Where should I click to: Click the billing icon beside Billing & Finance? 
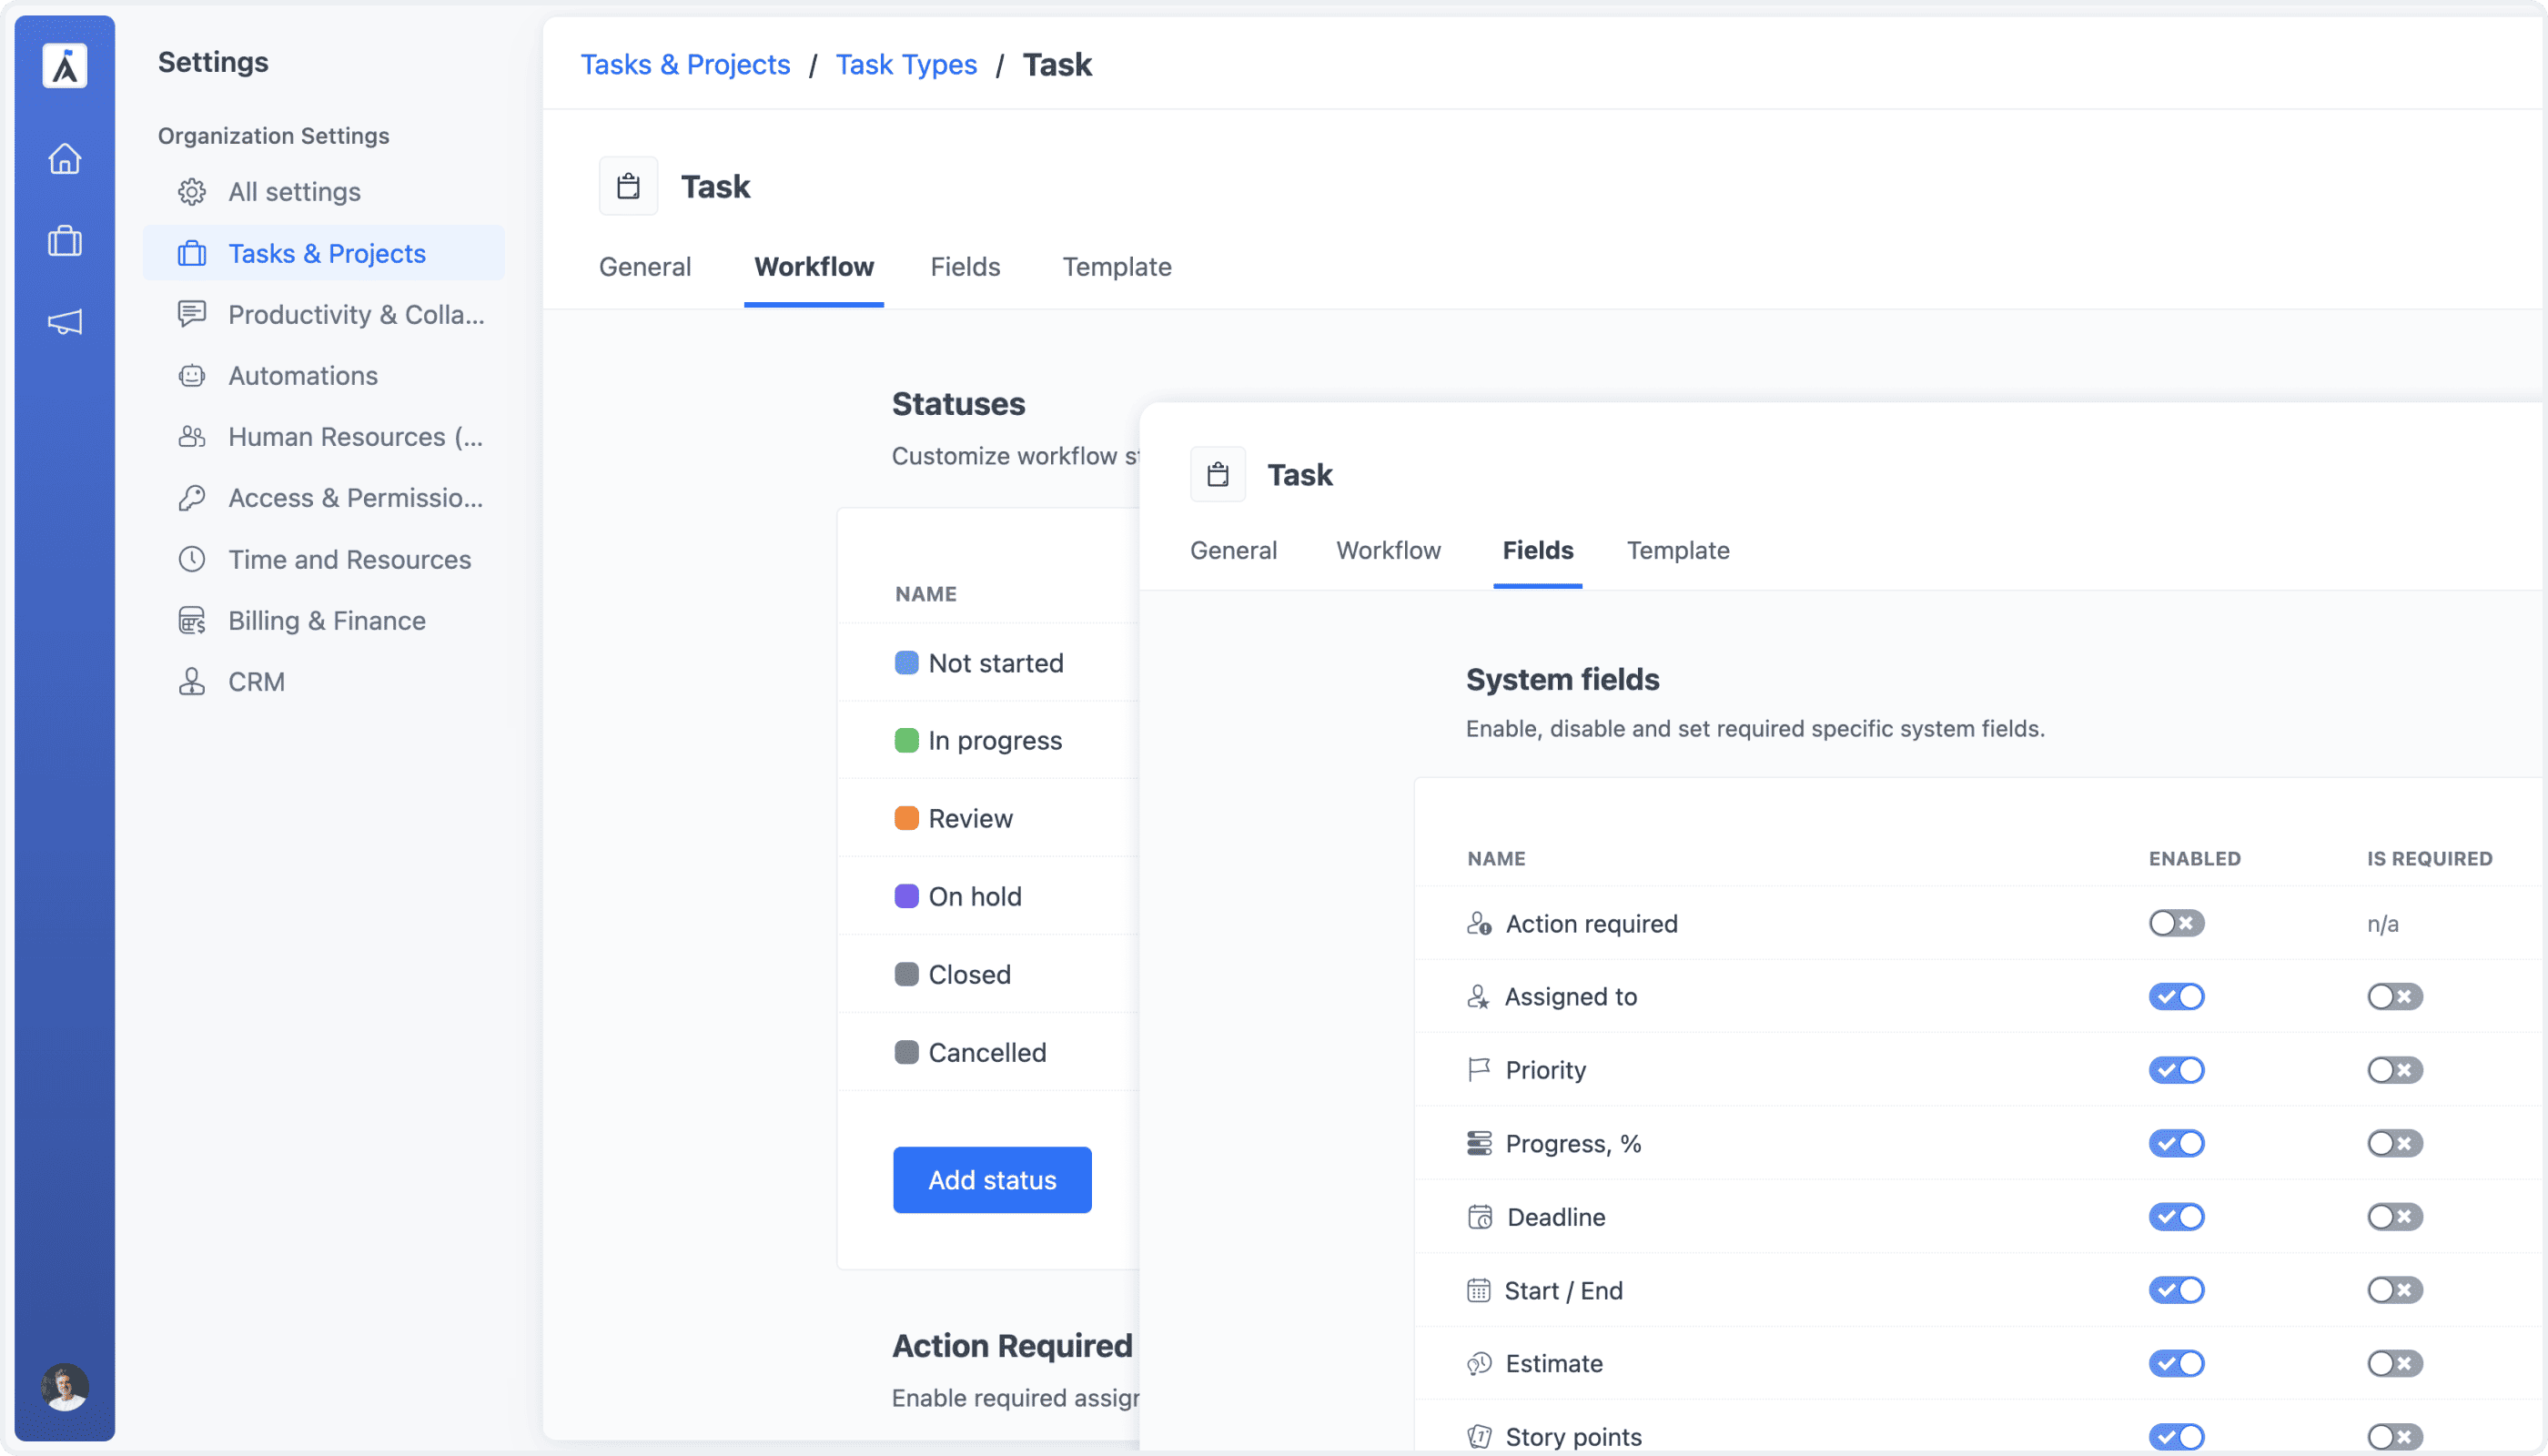[192, 620]
